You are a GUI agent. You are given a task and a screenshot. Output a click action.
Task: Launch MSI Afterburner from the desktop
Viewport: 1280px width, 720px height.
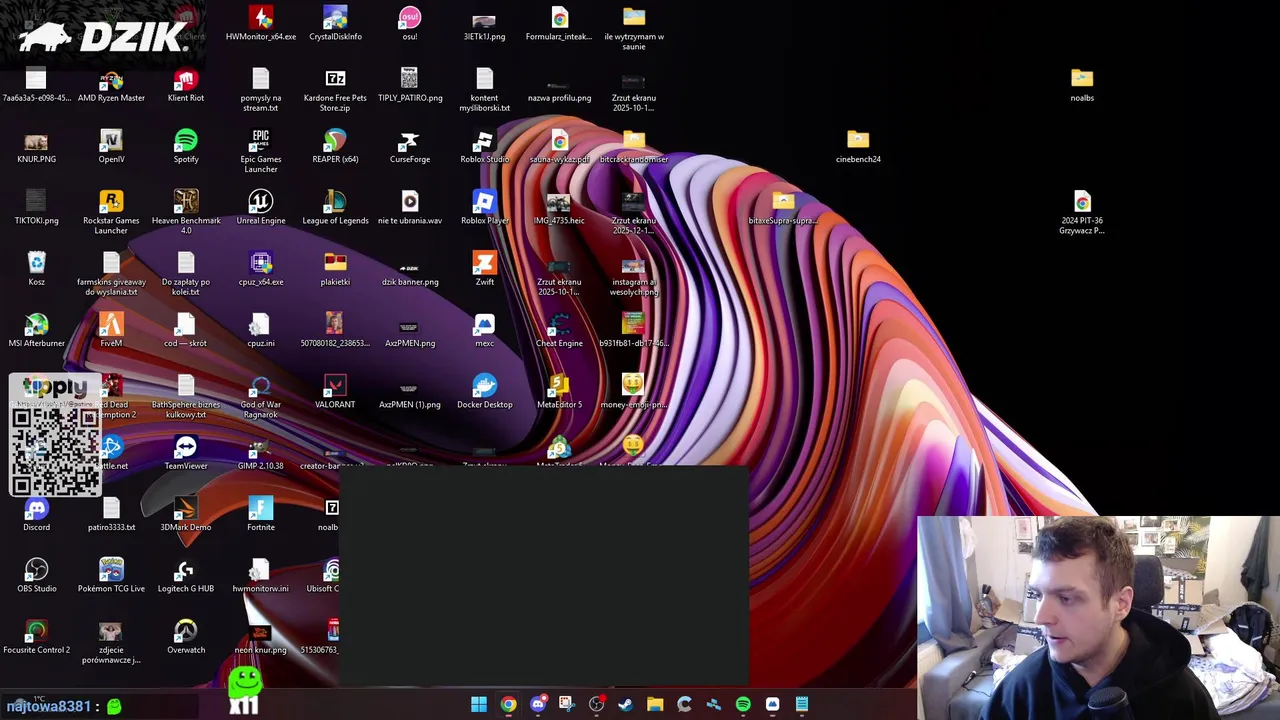pos(36,331)
